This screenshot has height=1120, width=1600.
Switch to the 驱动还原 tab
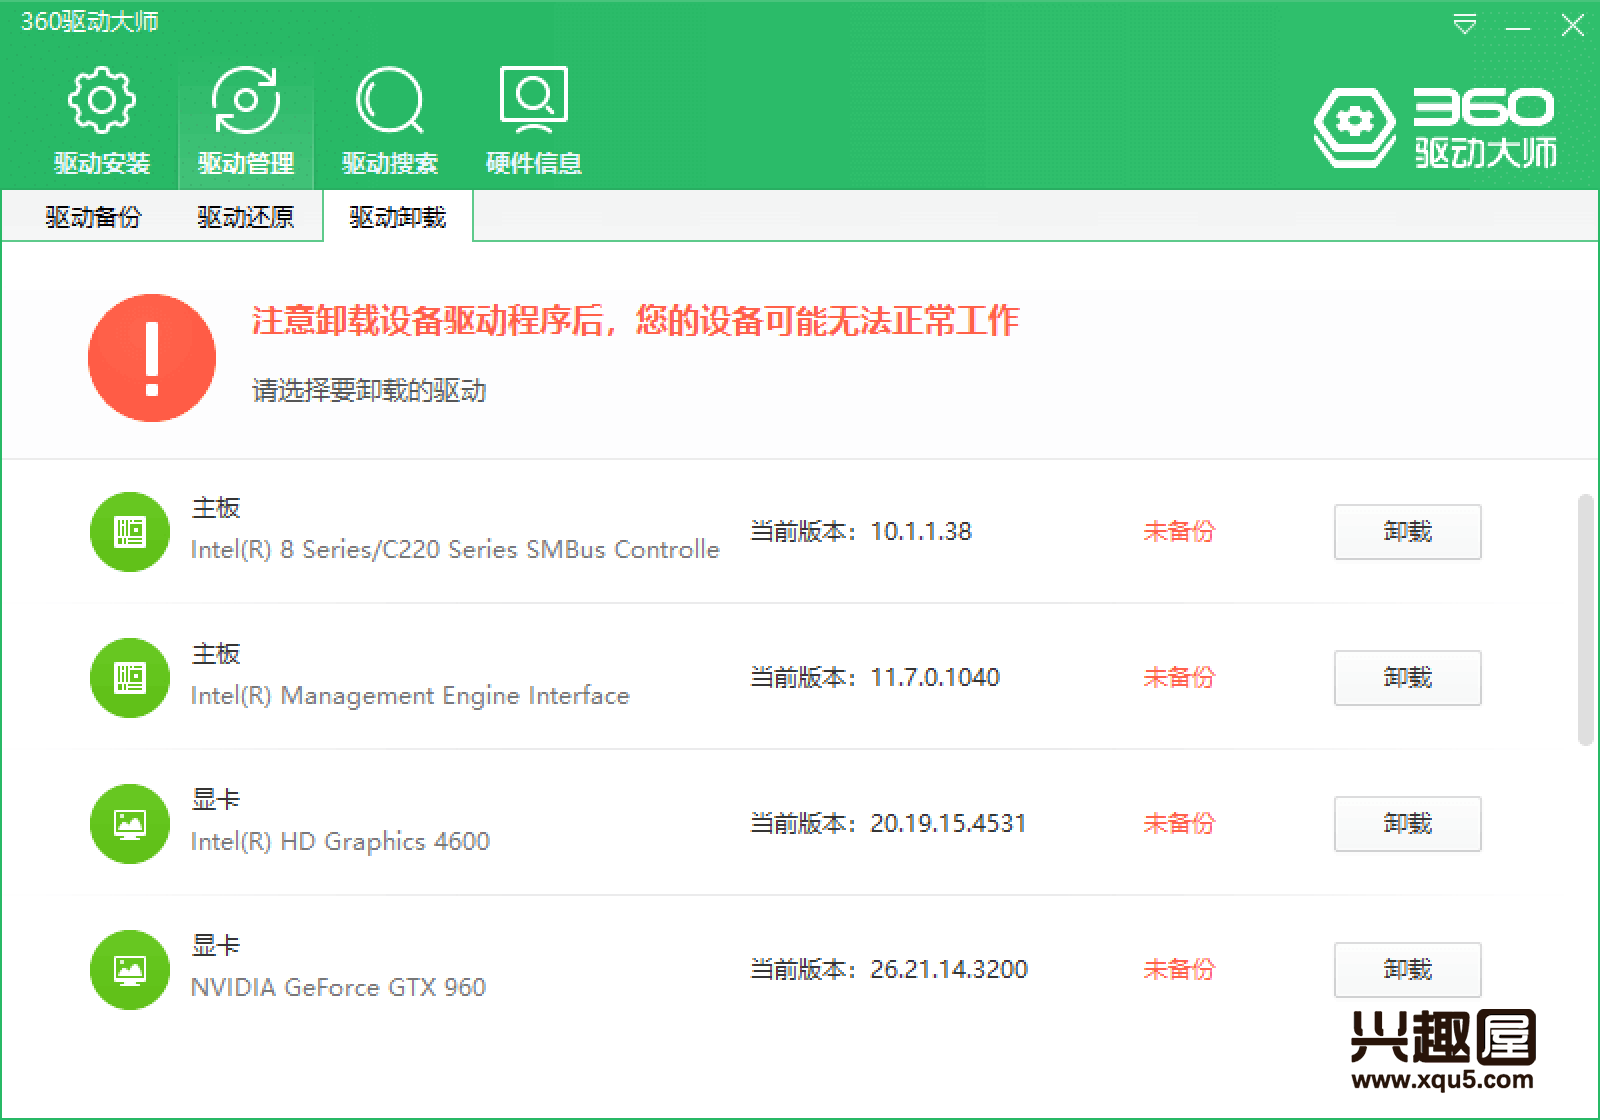245,217
